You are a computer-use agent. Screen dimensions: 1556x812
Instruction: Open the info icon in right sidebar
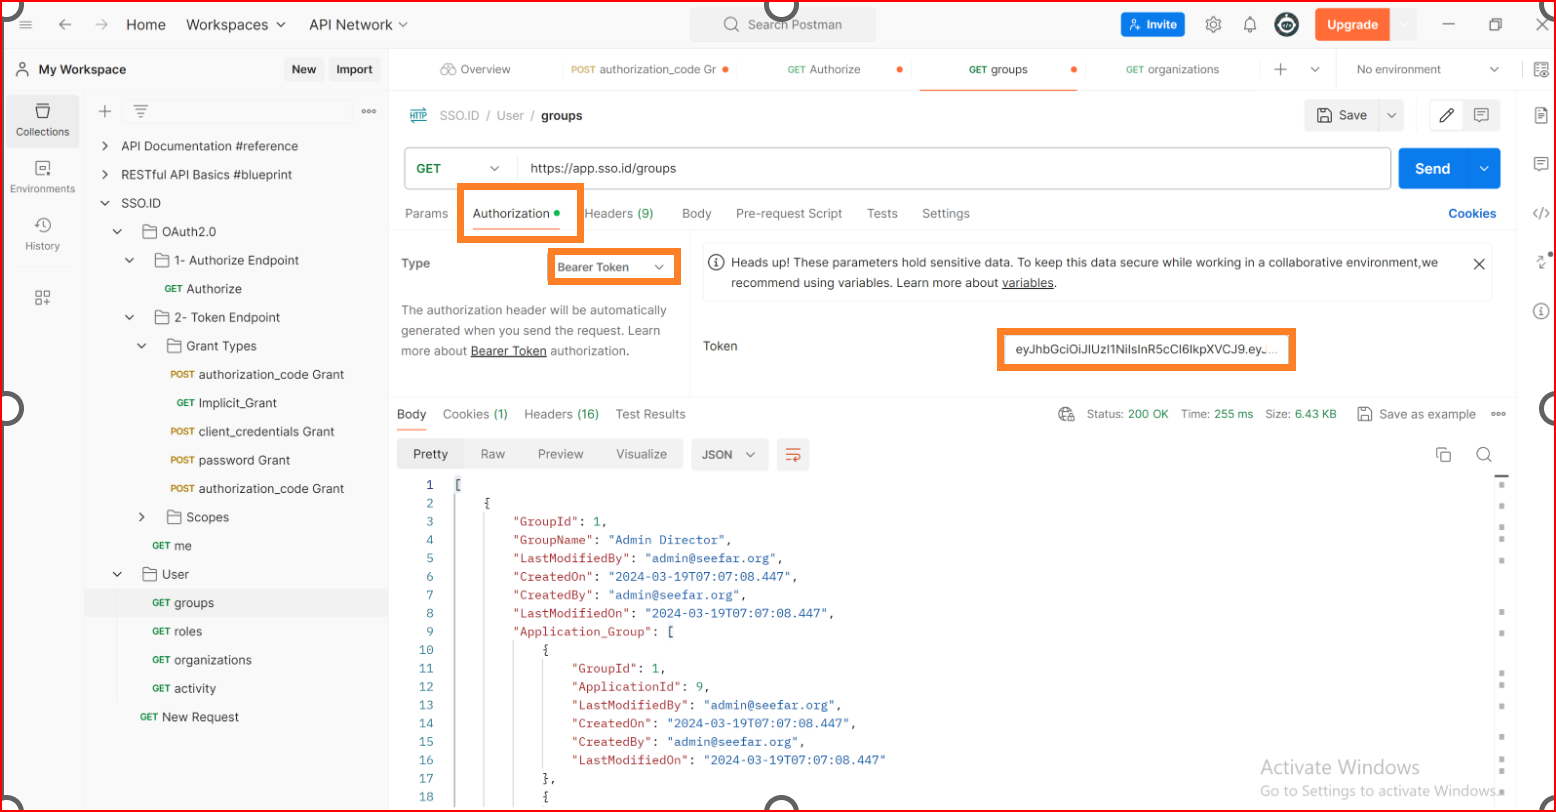[x=1541, y=311]
